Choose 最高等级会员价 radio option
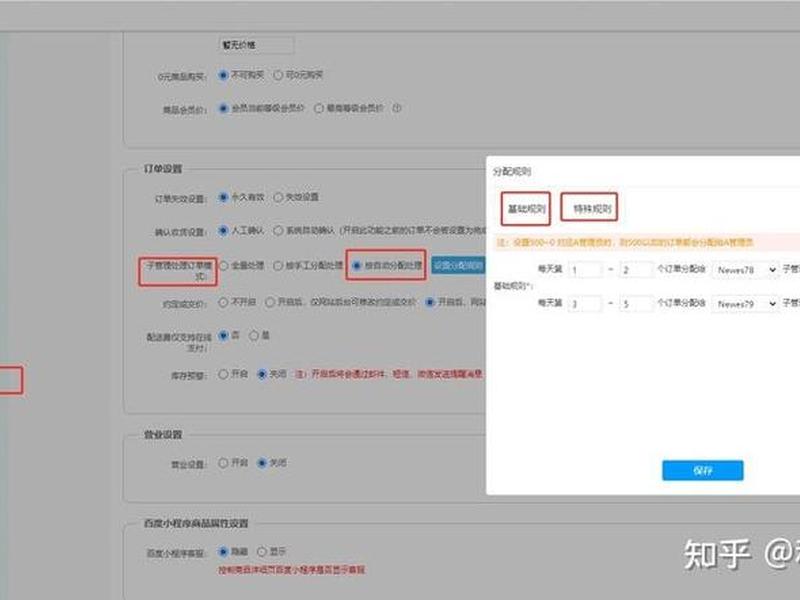This screenshot has width=800, height=600. (x=319, y=108)
